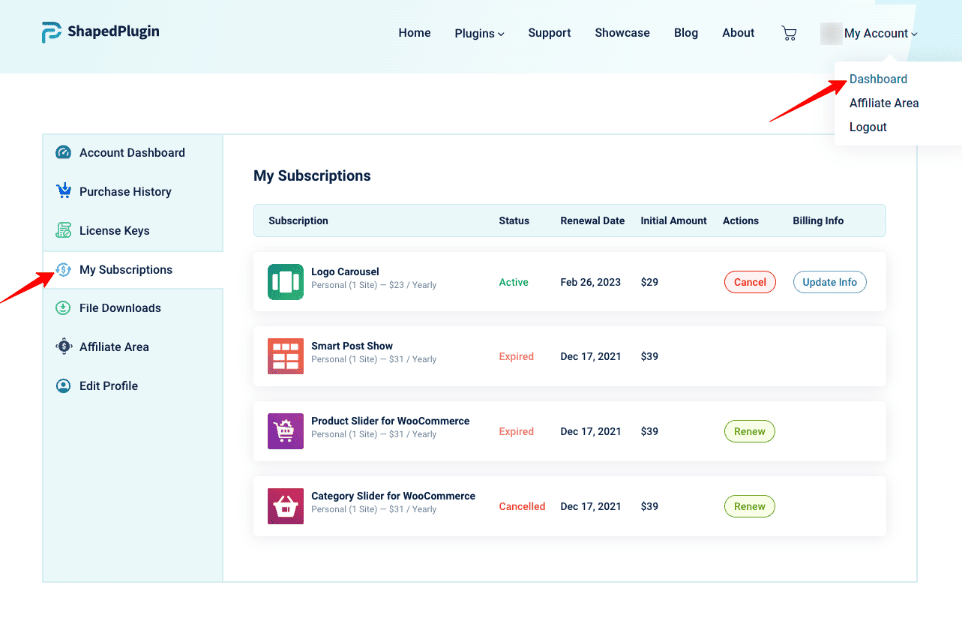Choose Logout from account menu
This screenshot has width=962, height=621.
tap(867, 127)
